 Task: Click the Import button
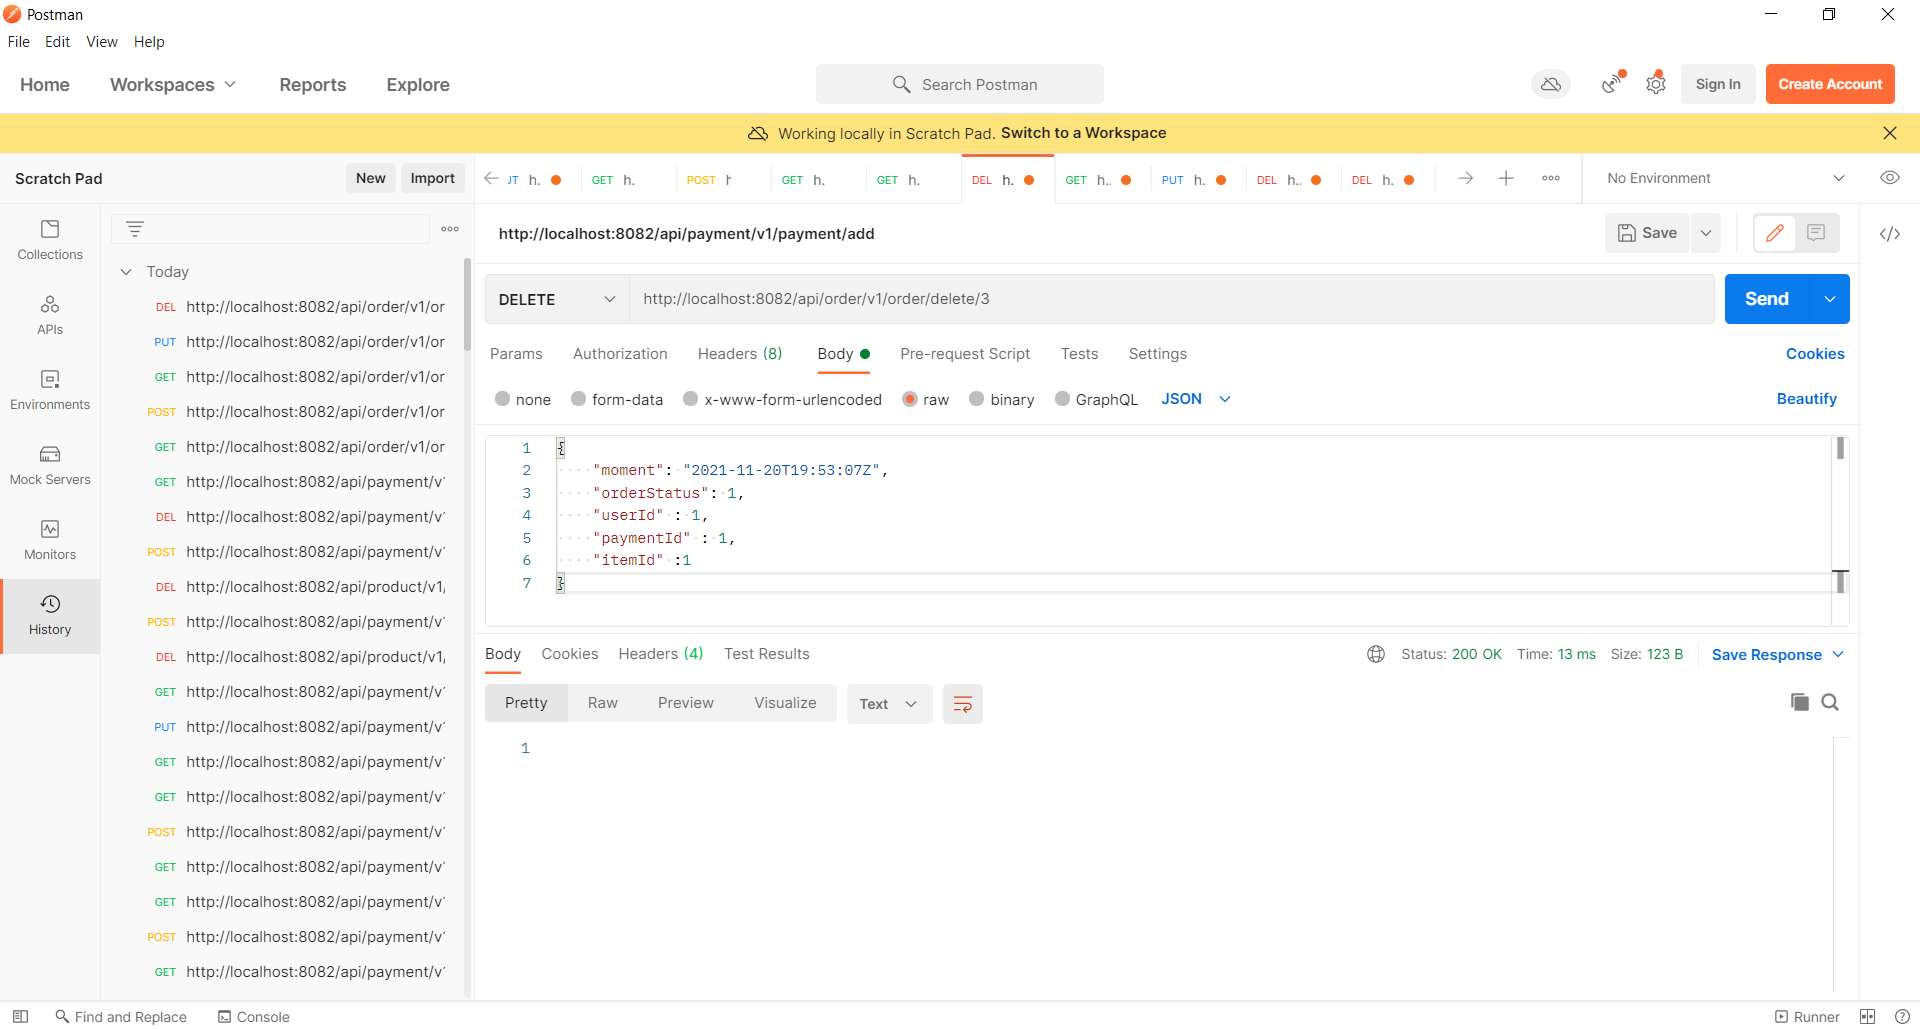[x=433, y=178]
